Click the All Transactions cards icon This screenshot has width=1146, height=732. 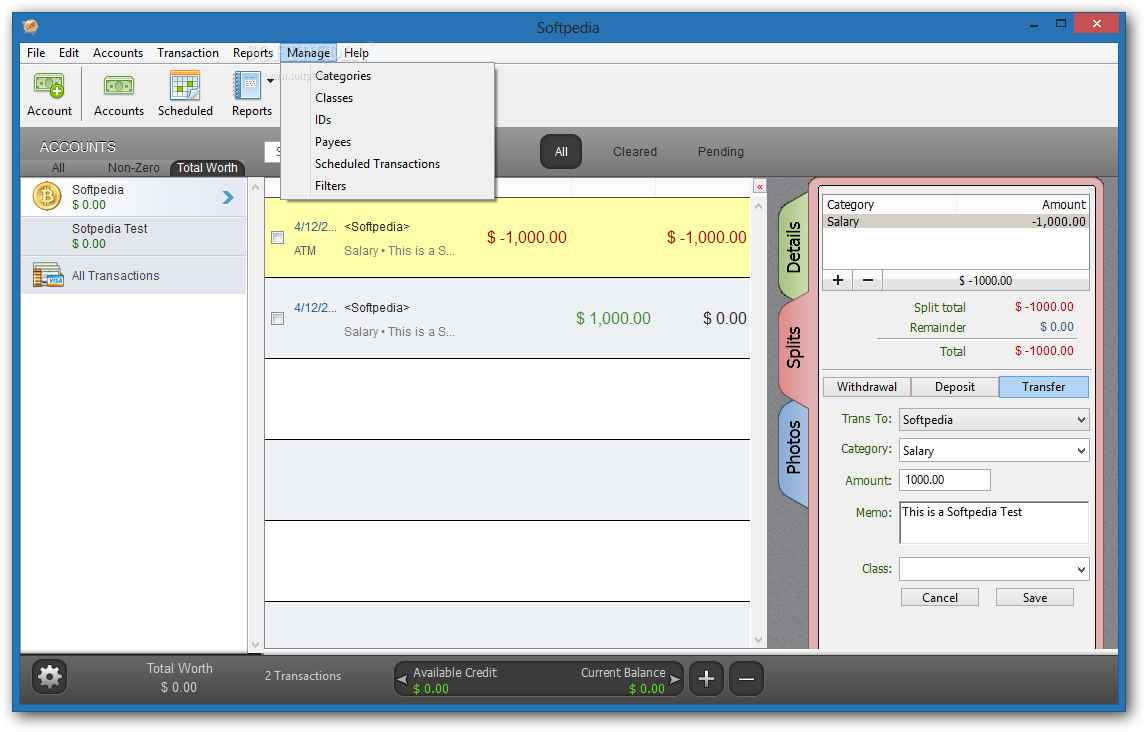point(48,275)
